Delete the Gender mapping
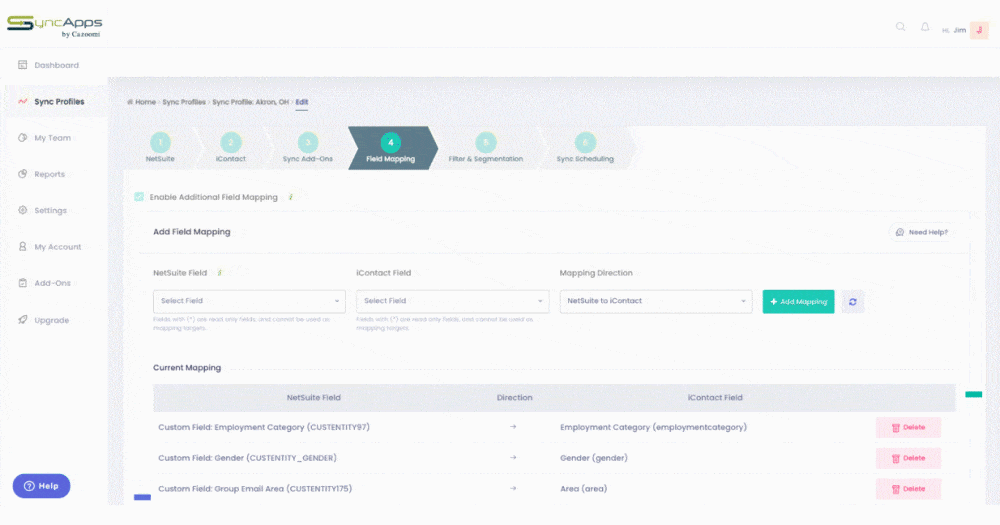Viewport: 1000px width, 525px height. click(x=908, y=458)
